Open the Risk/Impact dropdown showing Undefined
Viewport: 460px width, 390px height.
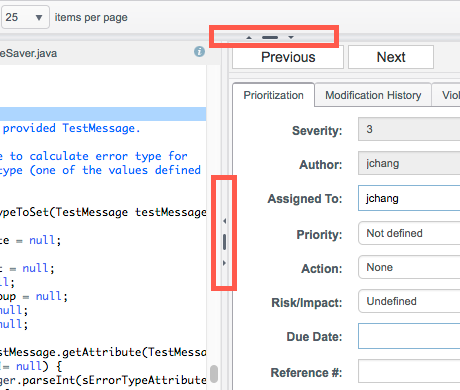[x=409, y=301]
